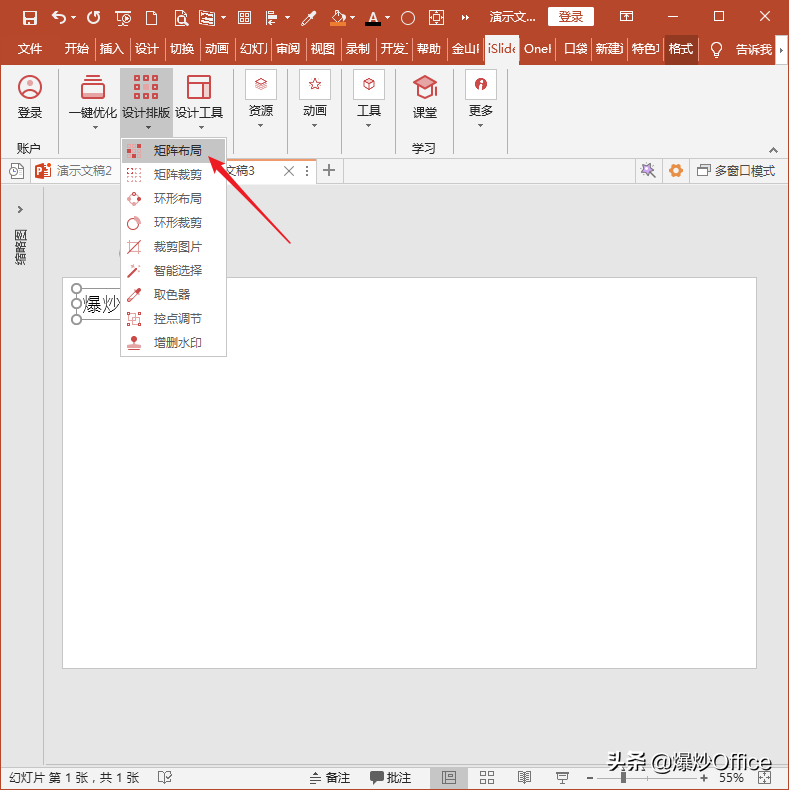
Task: Adjust the zoom slider handle
Action: (x=623, y=778)
